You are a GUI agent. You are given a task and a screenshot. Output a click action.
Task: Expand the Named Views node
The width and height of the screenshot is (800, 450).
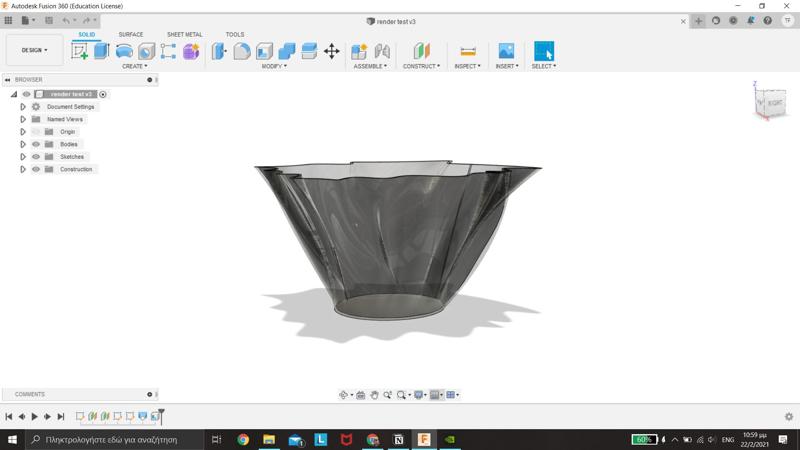(23, 119)
